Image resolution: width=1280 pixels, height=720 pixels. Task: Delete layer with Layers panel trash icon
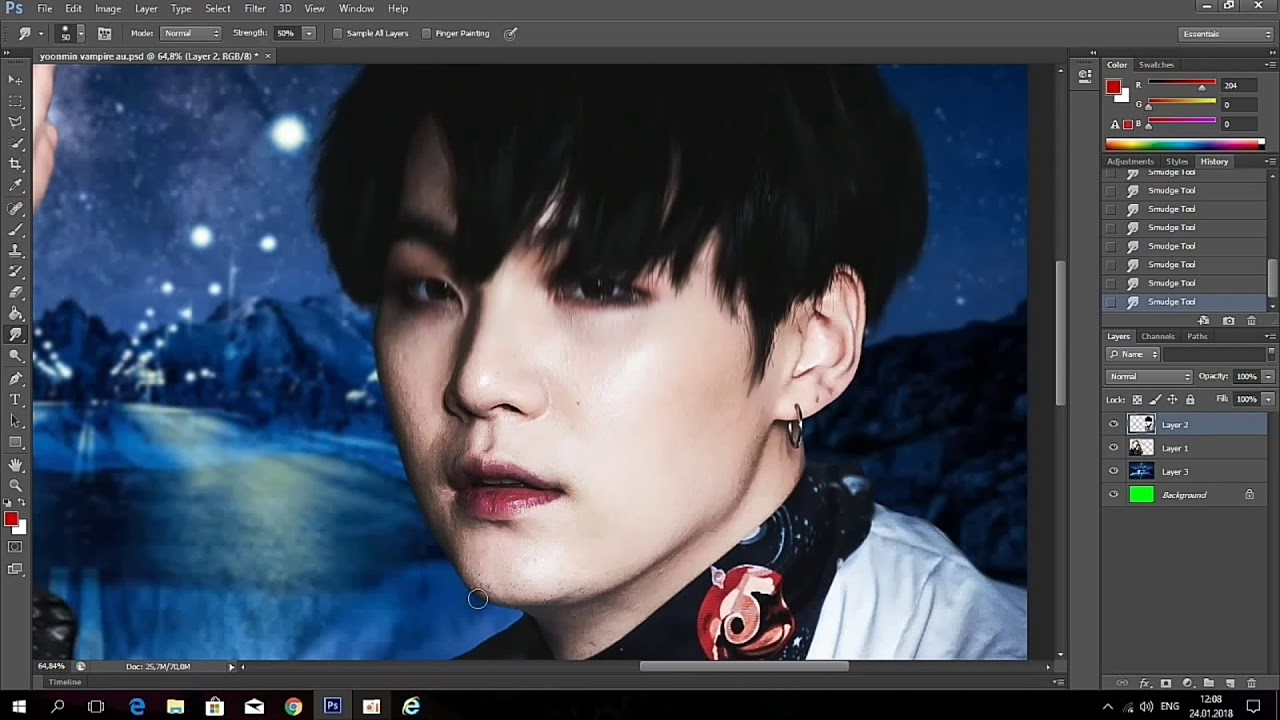(x=1251, y=683)
